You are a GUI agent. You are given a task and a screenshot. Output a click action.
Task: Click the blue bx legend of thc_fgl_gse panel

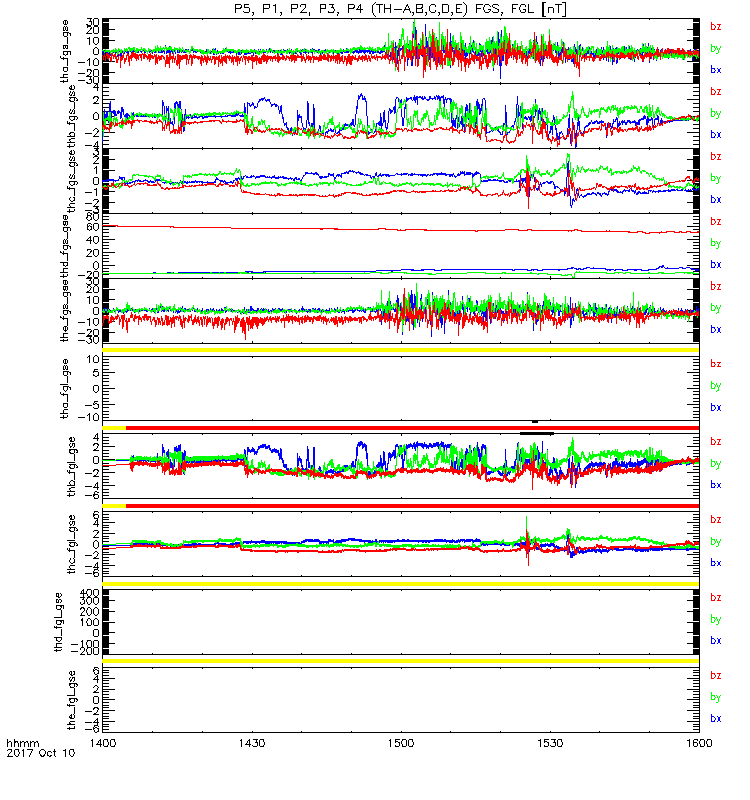point(715,563)
